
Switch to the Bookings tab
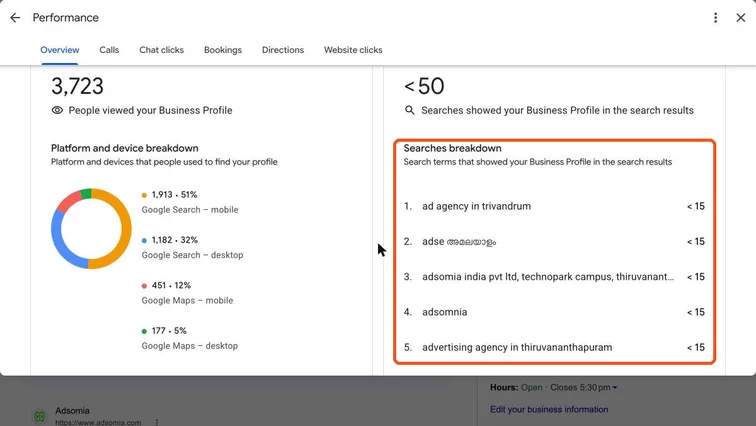223,50
